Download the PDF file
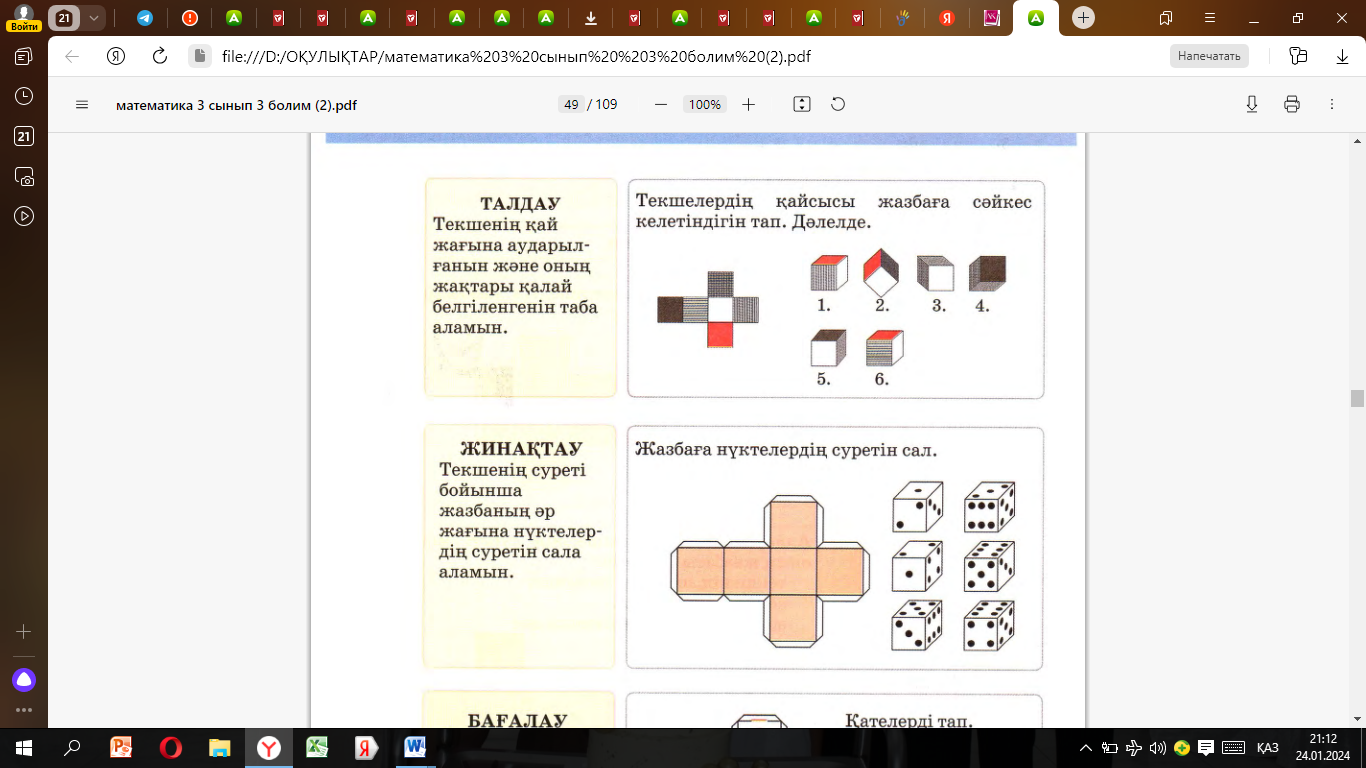Image resolution: width=1366 pixels, height=768 pixels. [1252, 104]
